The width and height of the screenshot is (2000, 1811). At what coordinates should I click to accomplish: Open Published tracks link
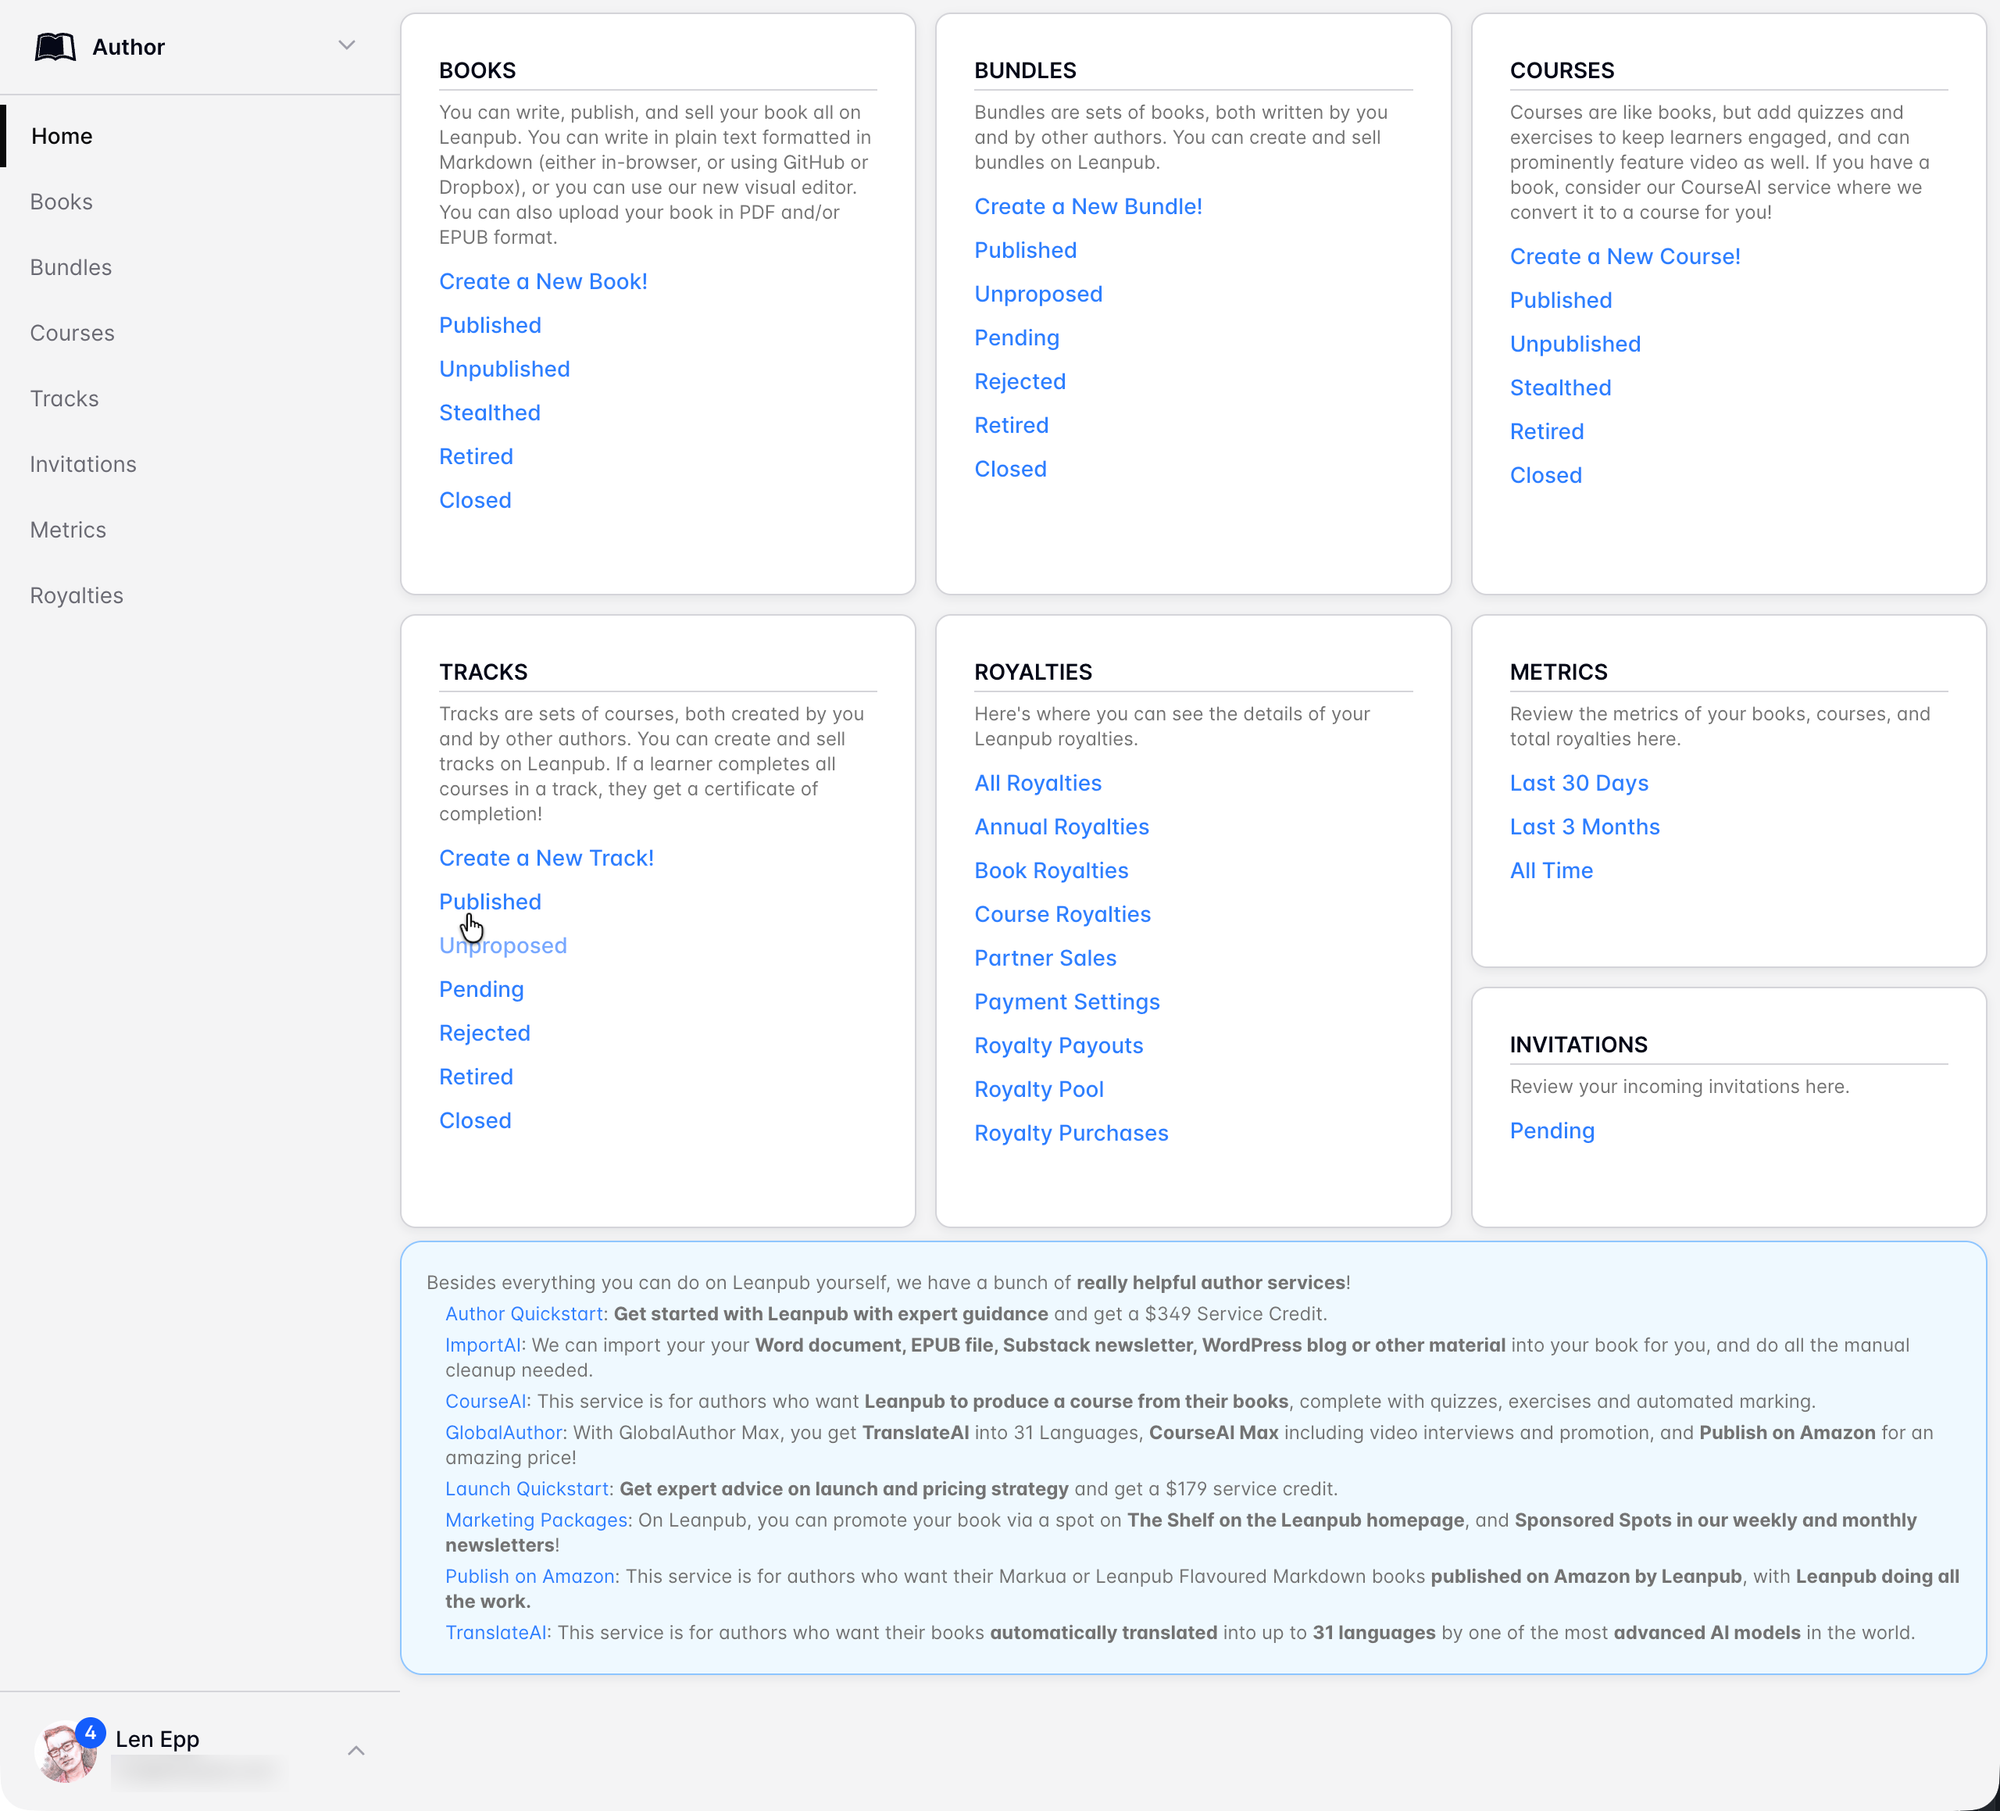click(x=490, y=902)
